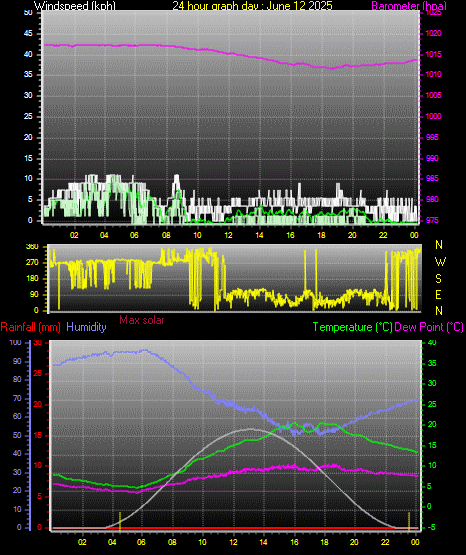The image size is (466, 555).
Task: Select the 80 humidity scale value
Action: (17, 379)
